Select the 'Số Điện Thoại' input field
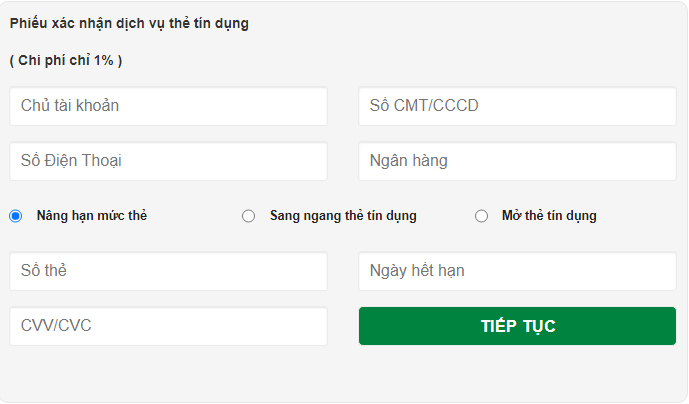689x404 pixels. coord(168,161)
